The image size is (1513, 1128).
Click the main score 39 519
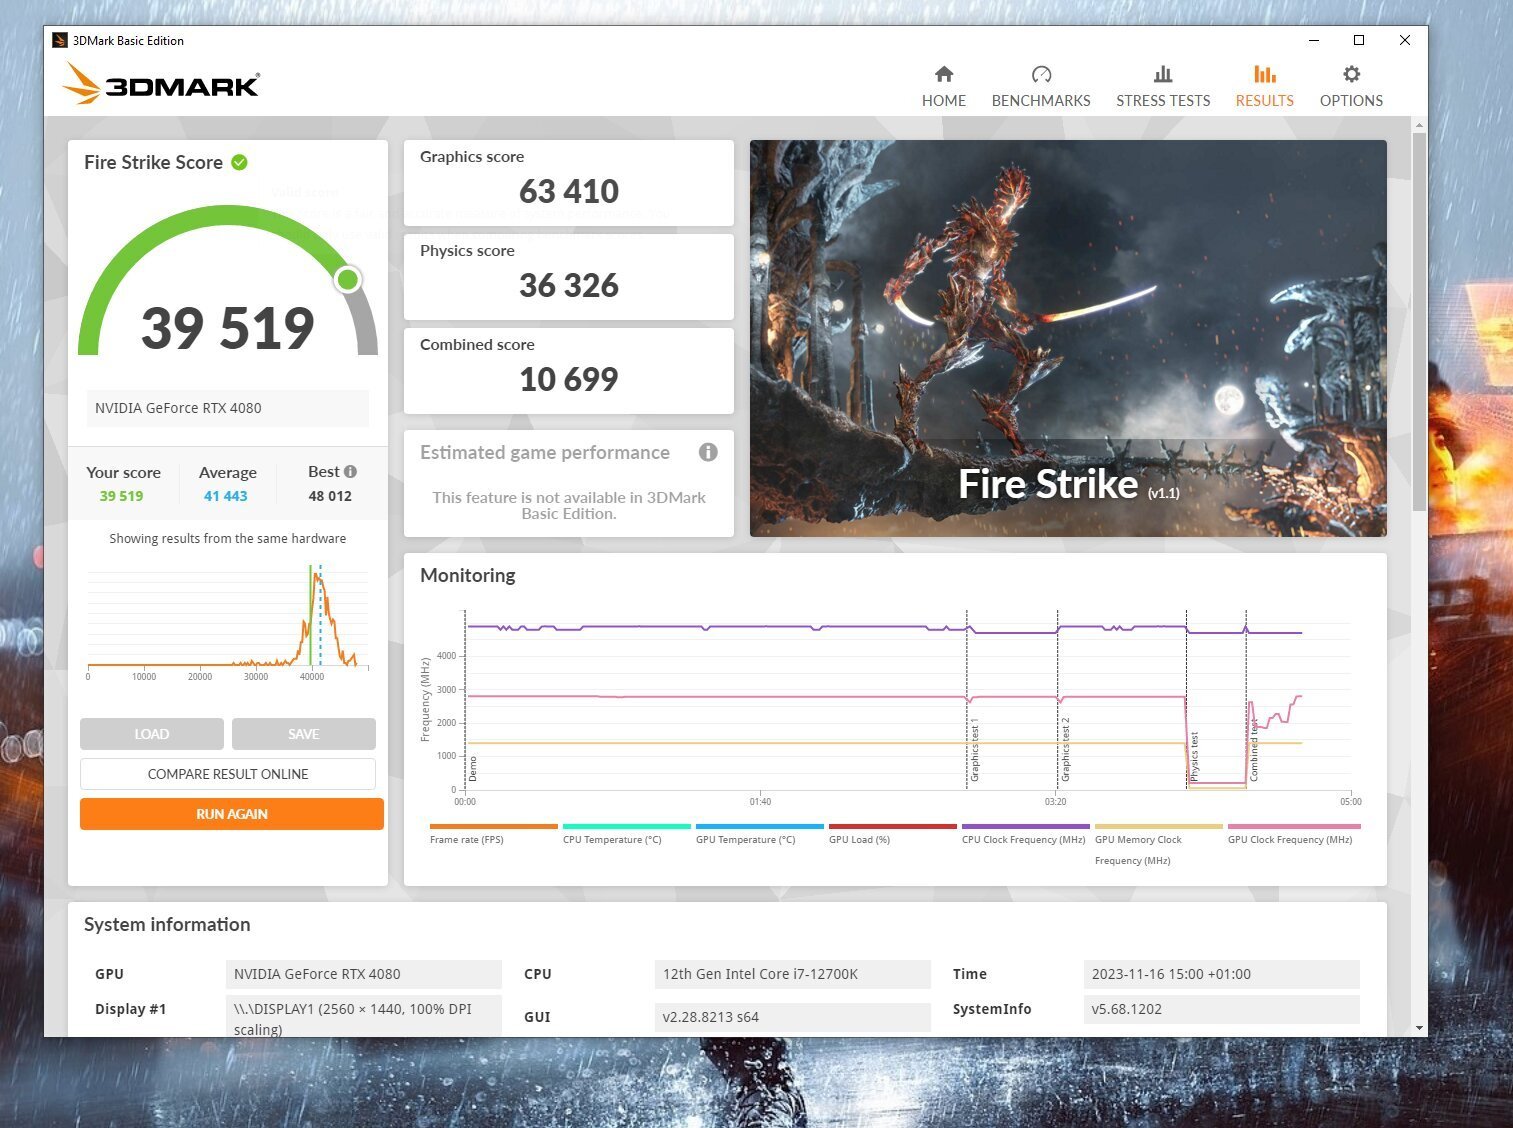(228, 327)
